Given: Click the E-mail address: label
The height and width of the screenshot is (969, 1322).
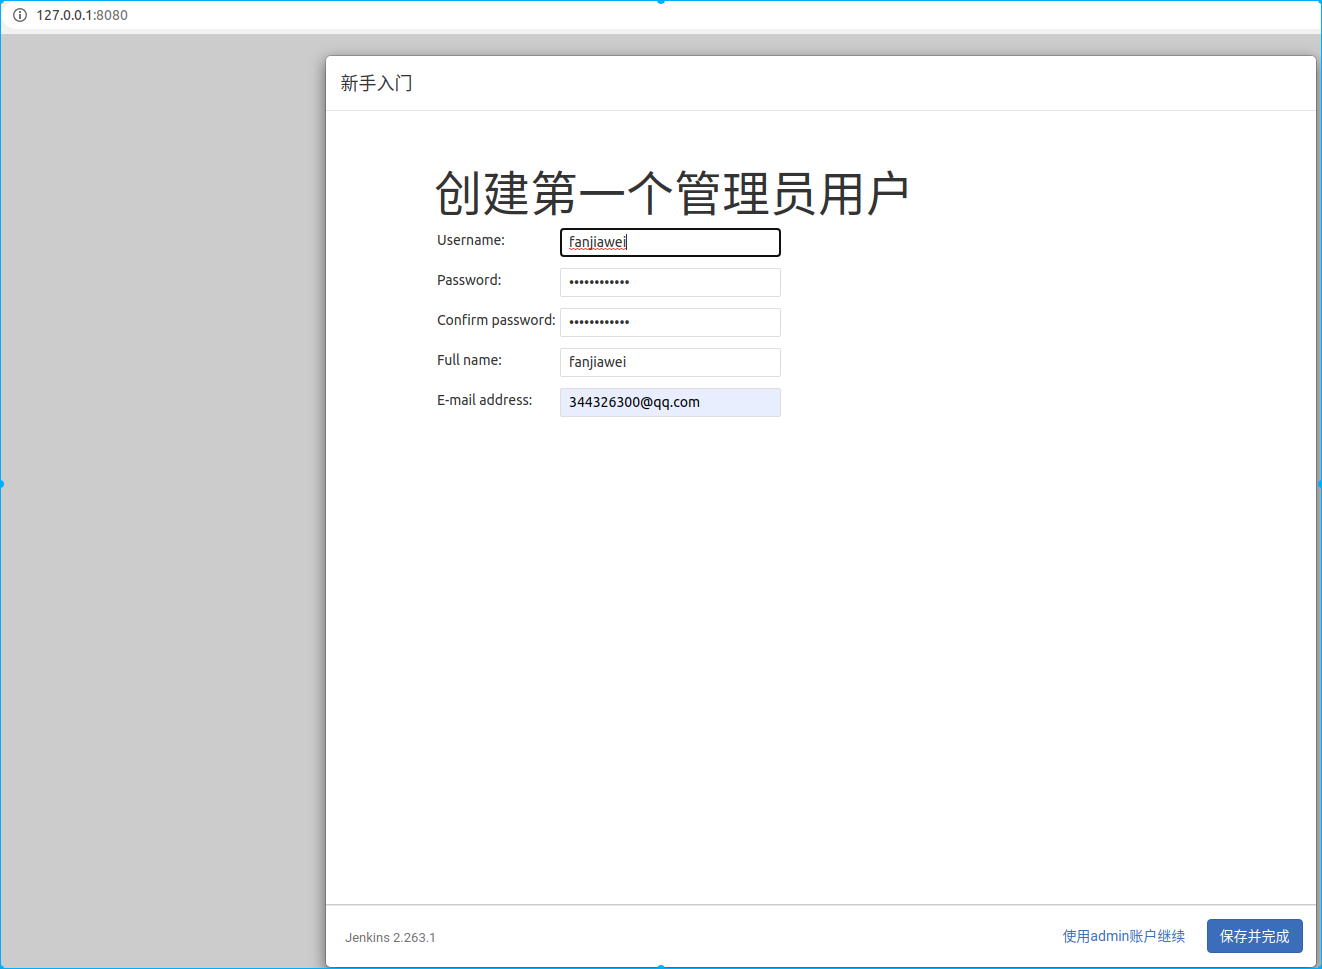Looking at the screenshot, I should pos(484,400).
